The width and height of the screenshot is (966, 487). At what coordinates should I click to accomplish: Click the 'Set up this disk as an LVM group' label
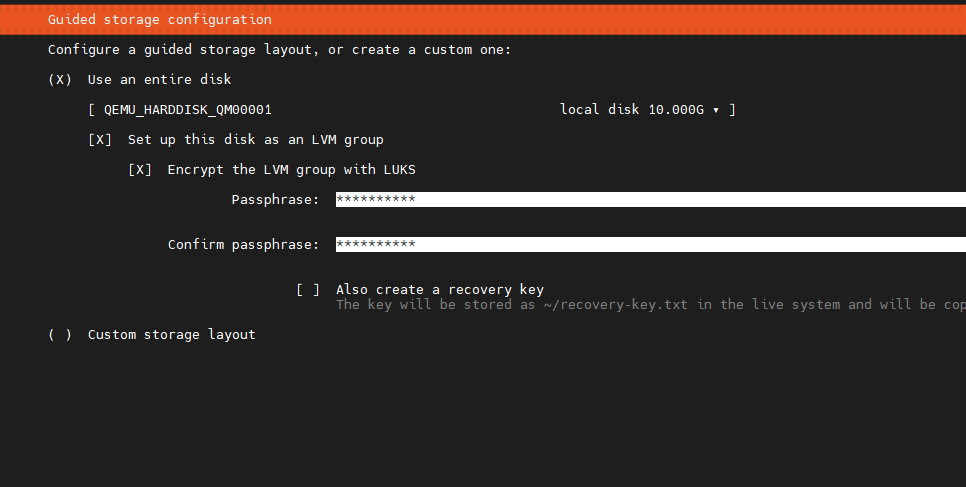click(255, 139)
